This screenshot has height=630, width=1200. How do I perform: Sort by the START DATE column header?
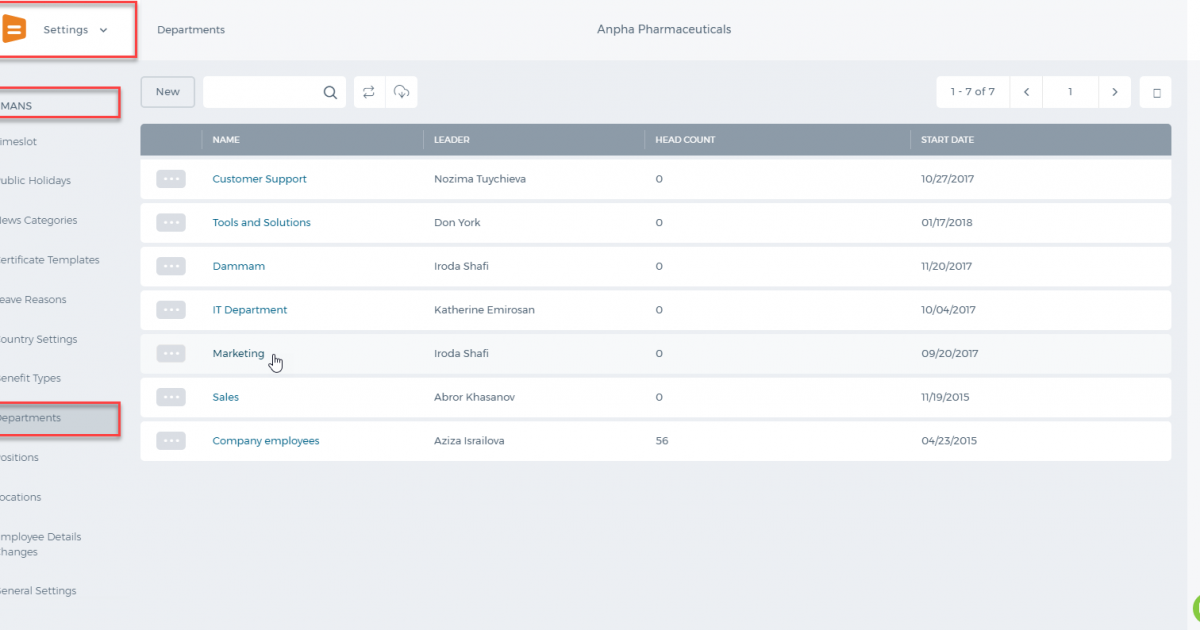pyautogui.click(x=947, y=140)
